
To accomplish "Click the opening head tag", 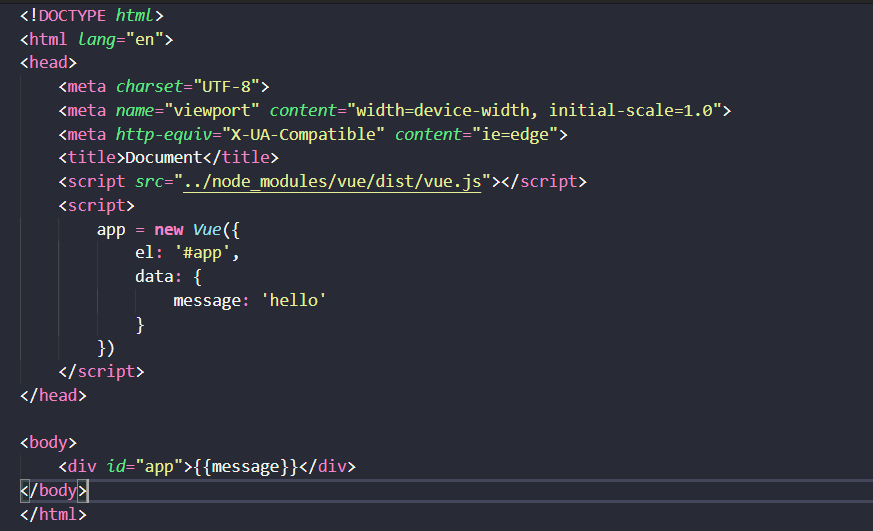I will pyautogui.click(x=48, y=62).
